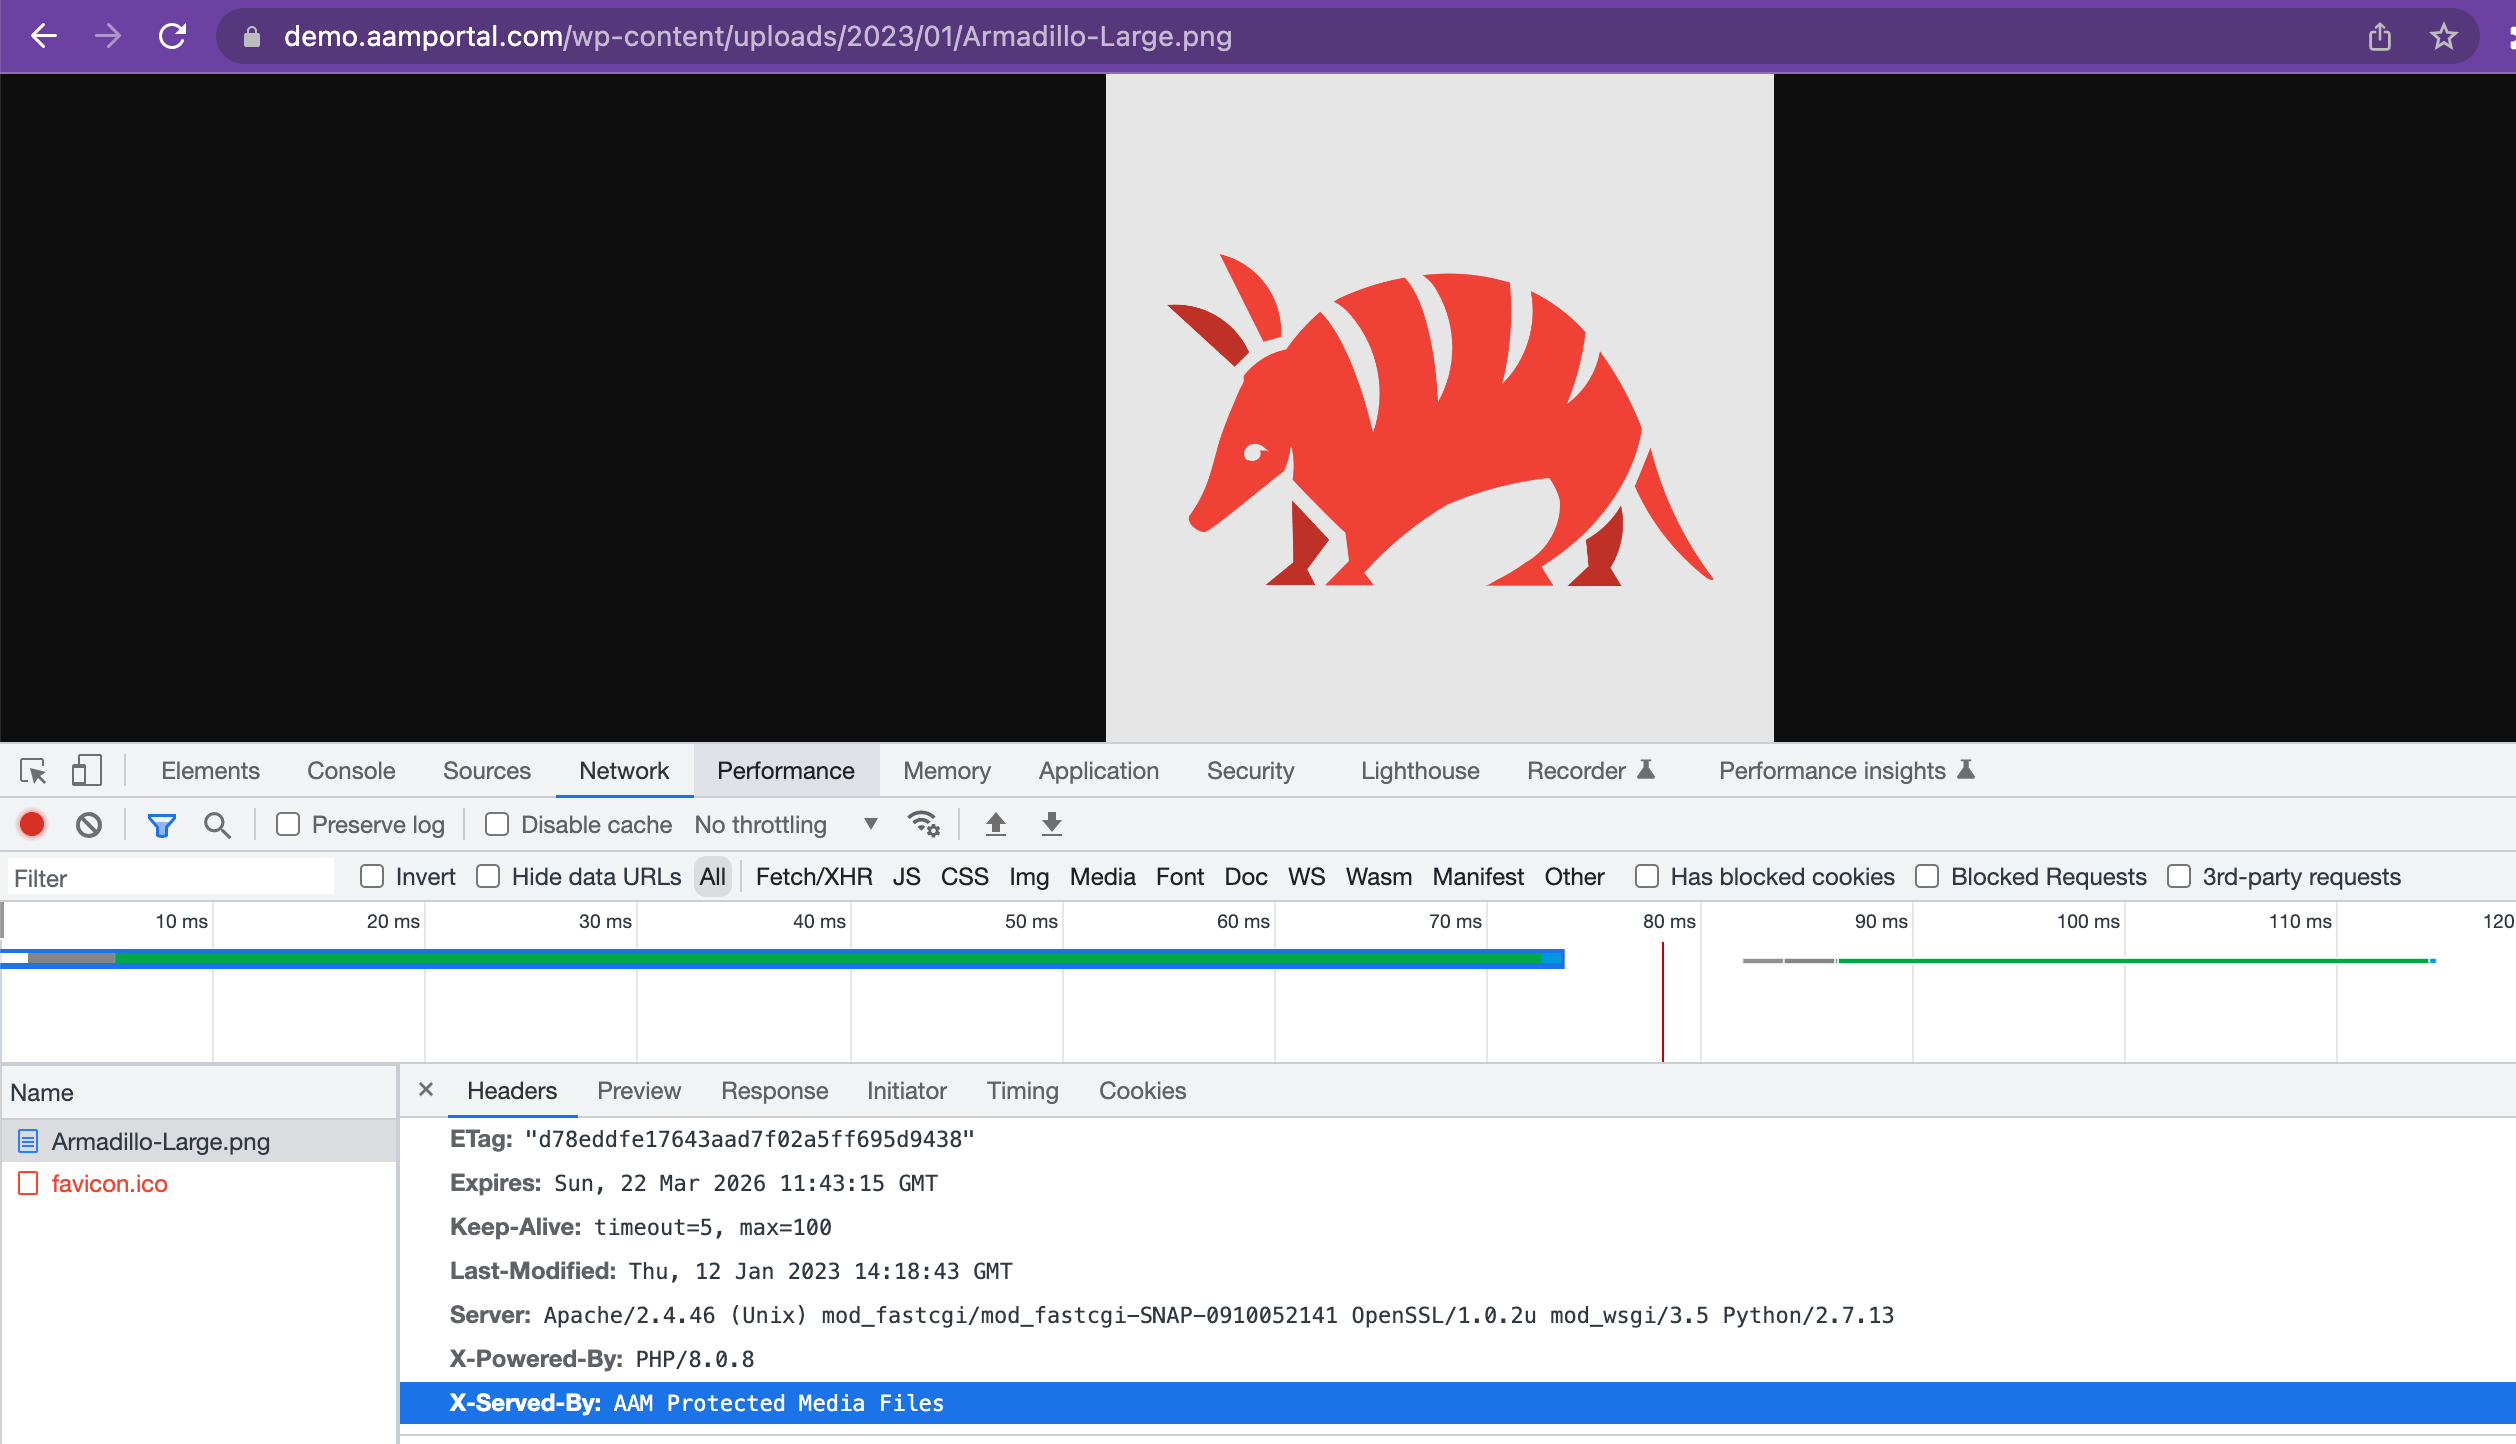Close the request details pane
Screen dimensions: 2516x1444
tap(426, 1089)
